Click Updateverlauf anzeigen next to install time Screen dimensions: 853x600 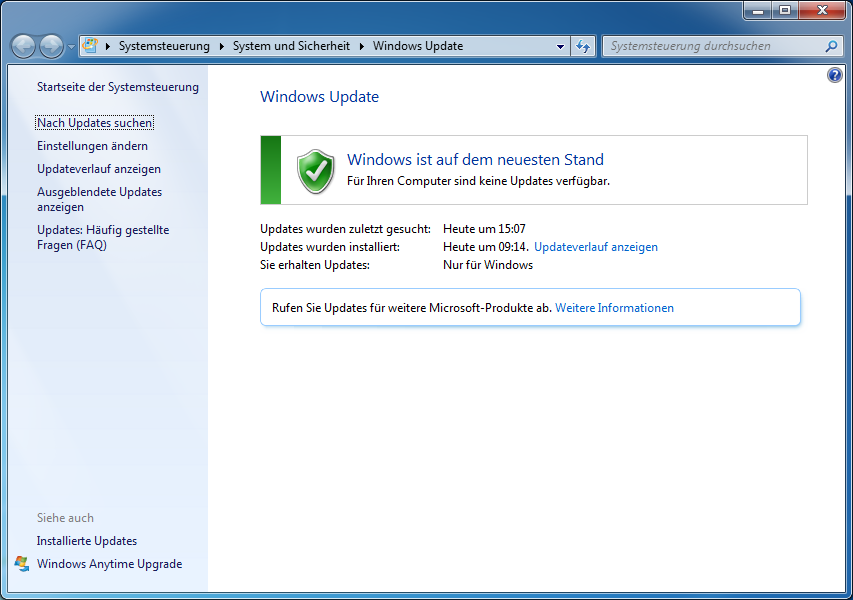tap(596, 247)
